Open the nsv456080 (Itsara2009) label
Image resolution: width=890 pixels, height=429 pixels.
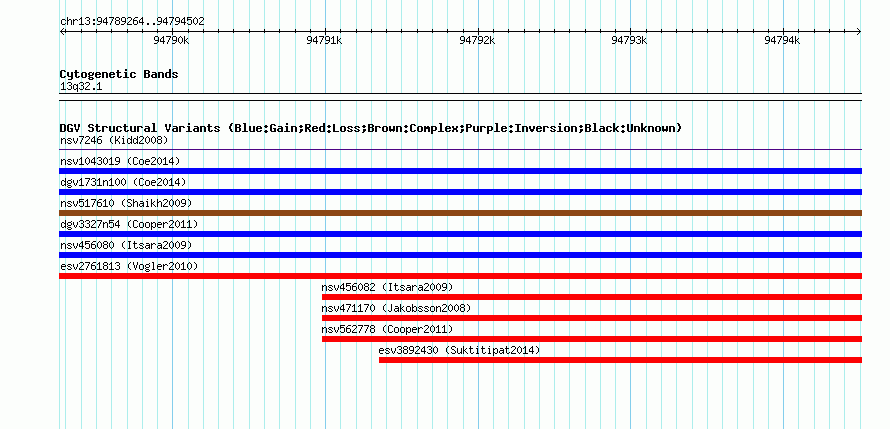click(x=126, y=245)
